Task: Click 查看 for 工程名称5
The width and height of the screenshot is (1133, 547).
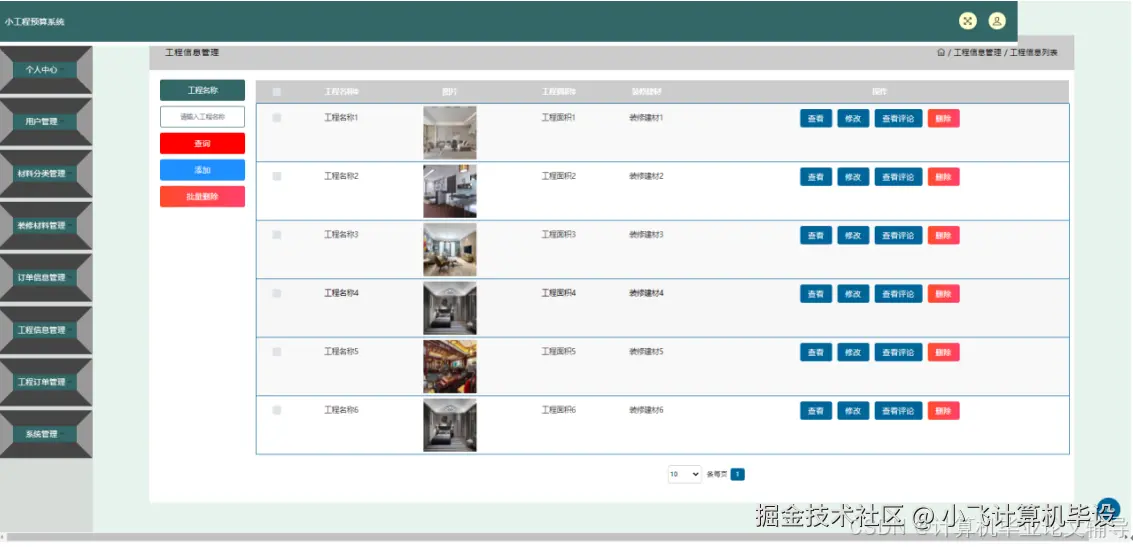Action: (x=816, y=353)
